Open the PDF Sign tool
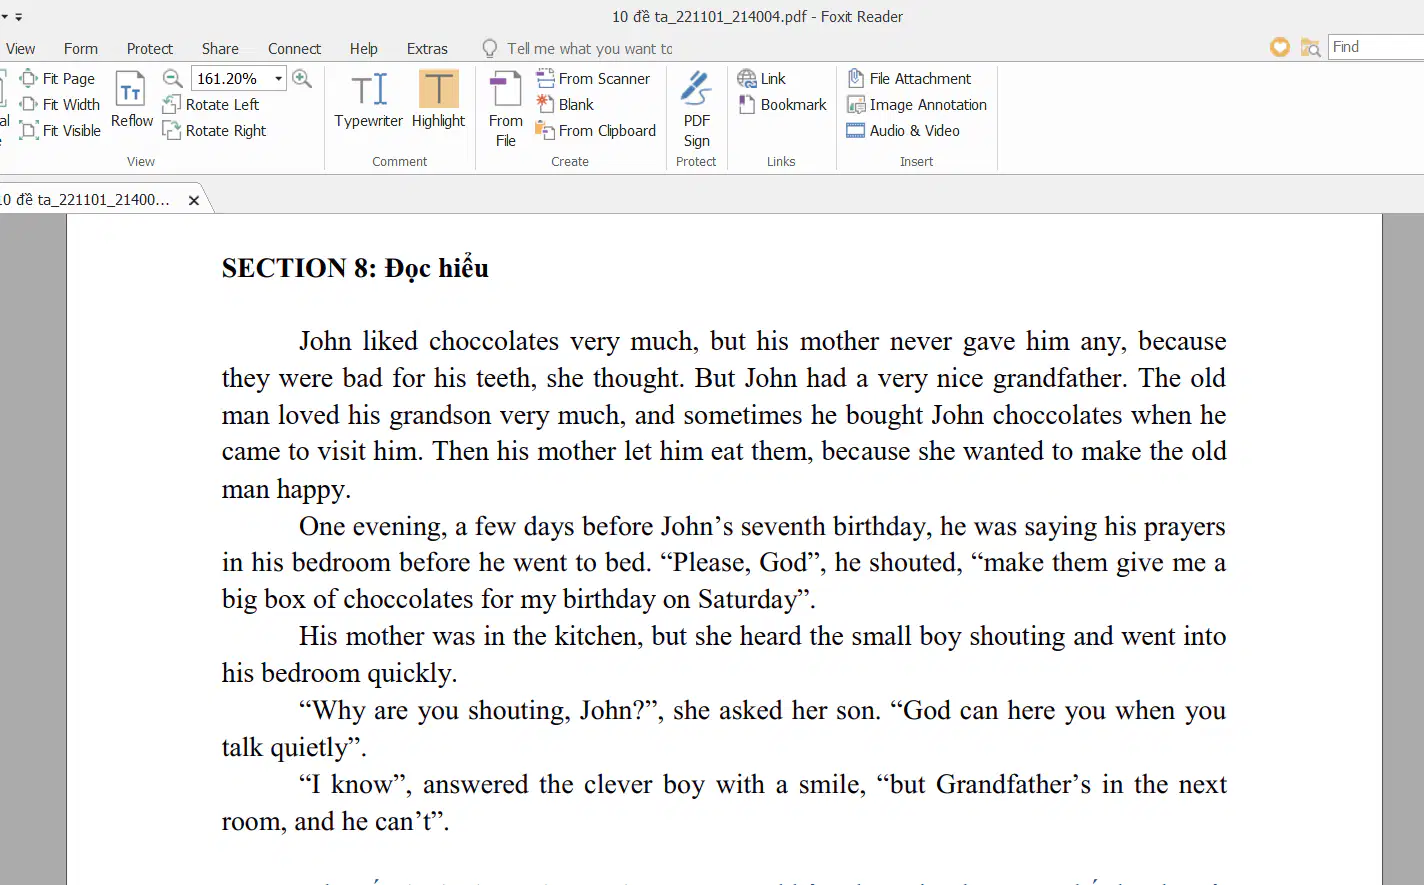The image size is (1424, 885). [x=697, y=110]
